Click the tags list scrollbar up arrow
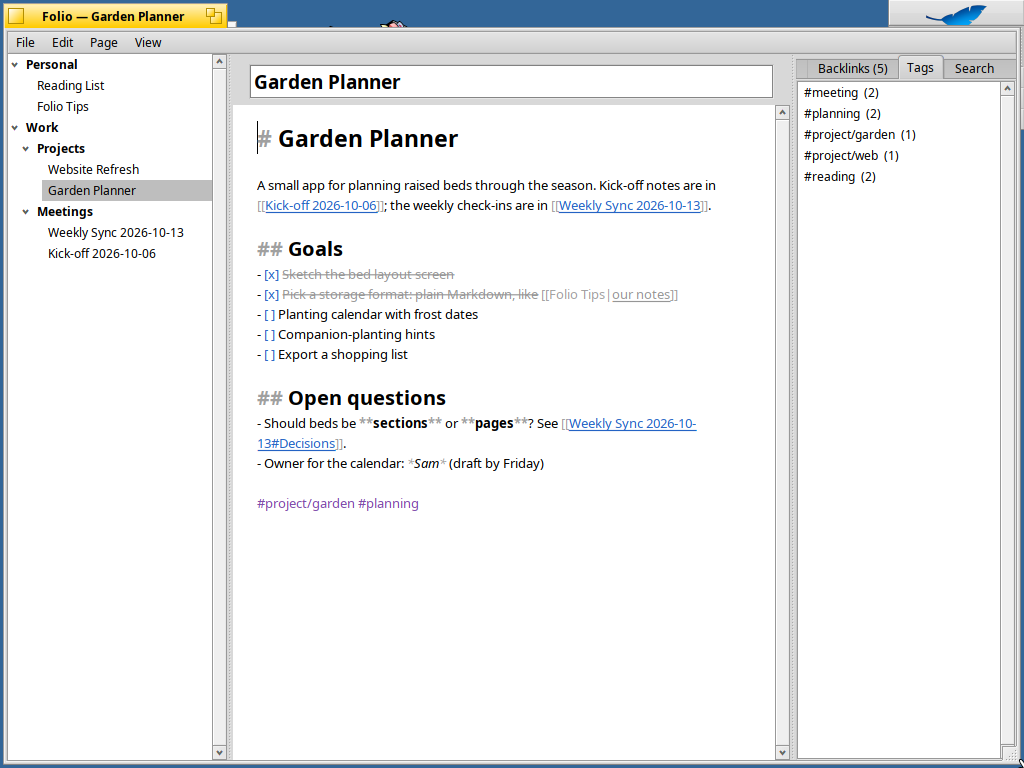1024x768 pixels. (1007, 89)
